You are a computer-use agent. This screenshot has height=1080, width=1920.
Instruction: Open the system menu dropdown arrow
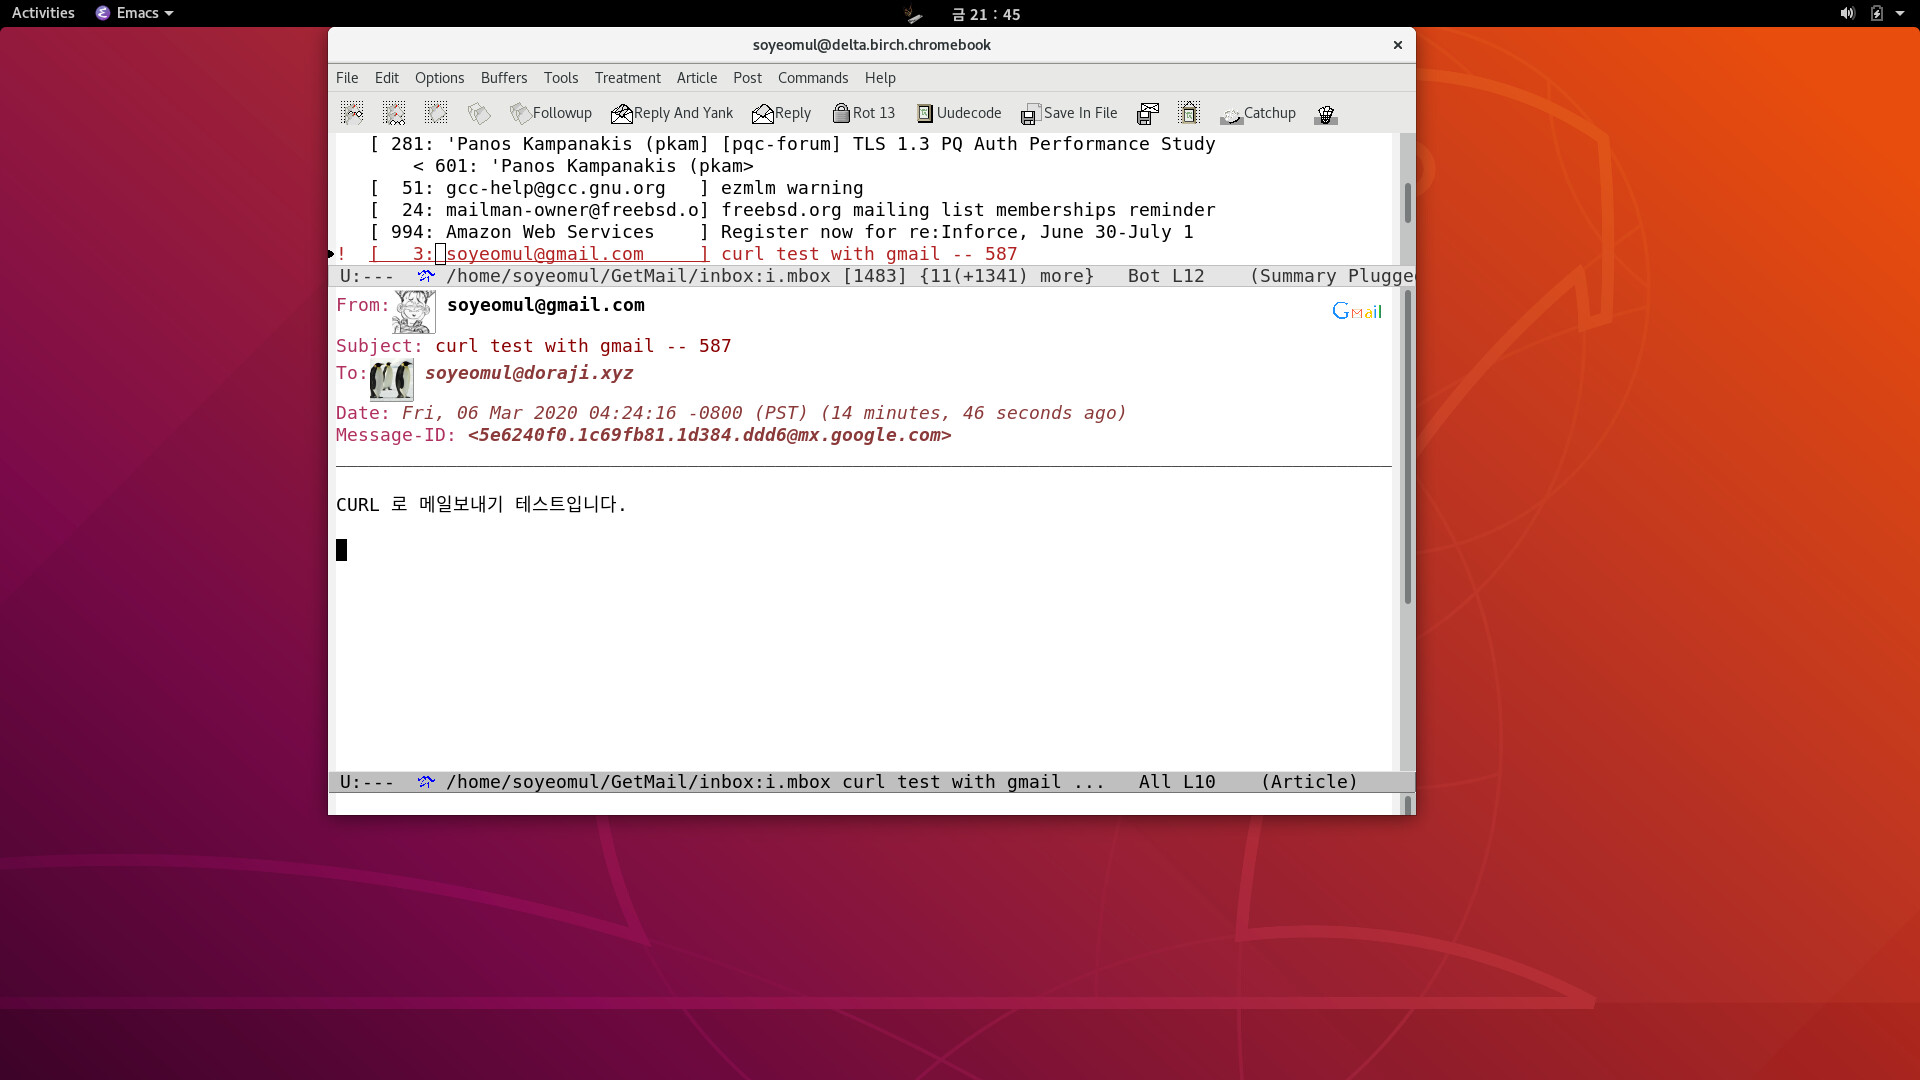tap(1900, 13)
